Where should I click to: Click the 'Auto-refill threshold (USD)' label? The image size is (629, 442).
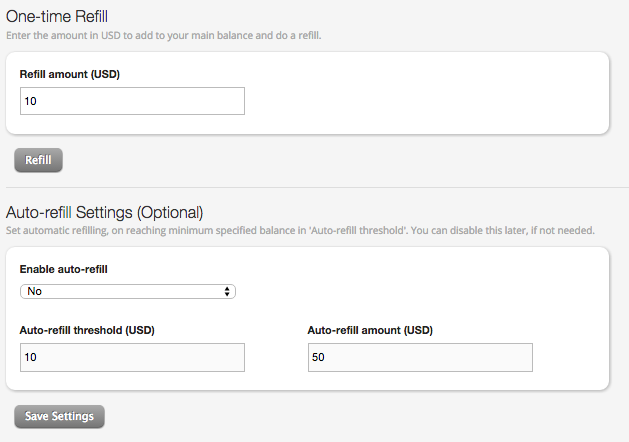87,330
